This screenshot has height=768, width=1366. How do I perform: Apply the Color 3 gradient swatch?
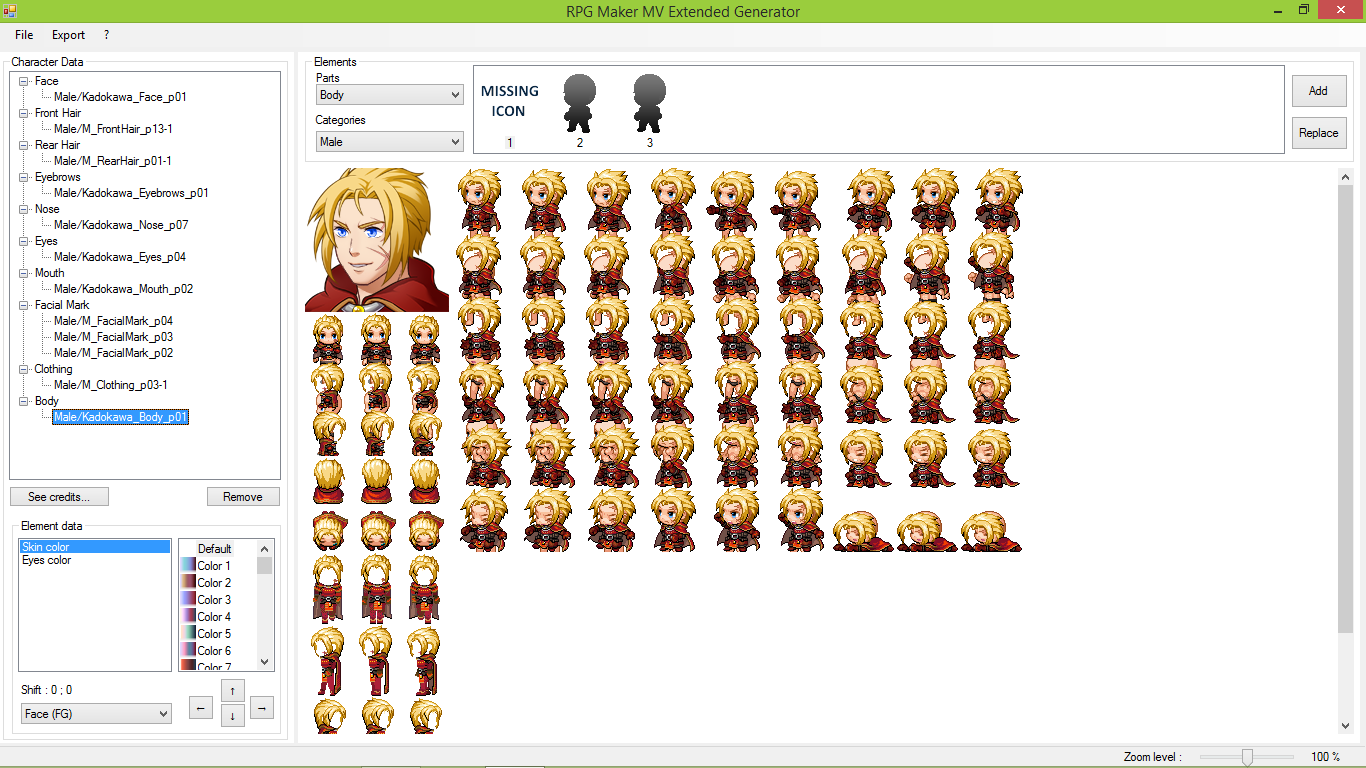click(x=187, y=600)
